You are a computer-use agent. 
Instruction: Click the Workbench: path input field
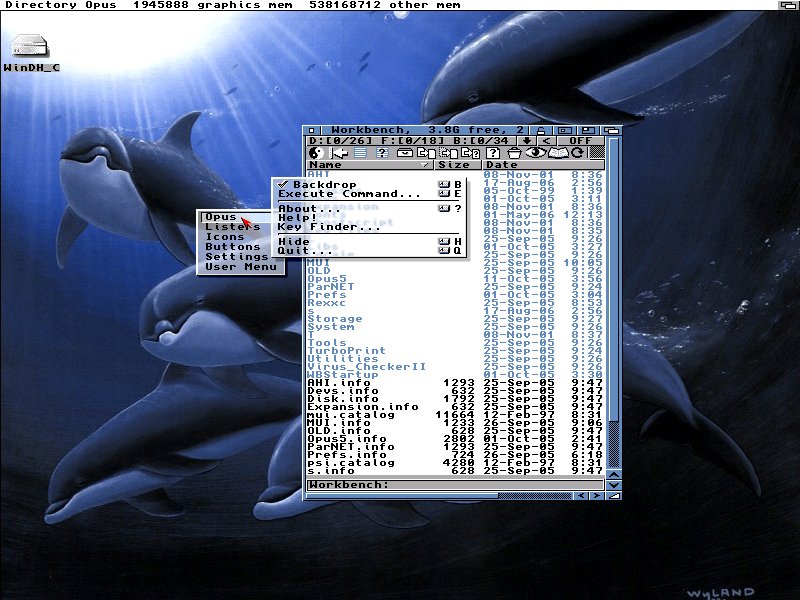pyautogui.click(x=455, y=485)
